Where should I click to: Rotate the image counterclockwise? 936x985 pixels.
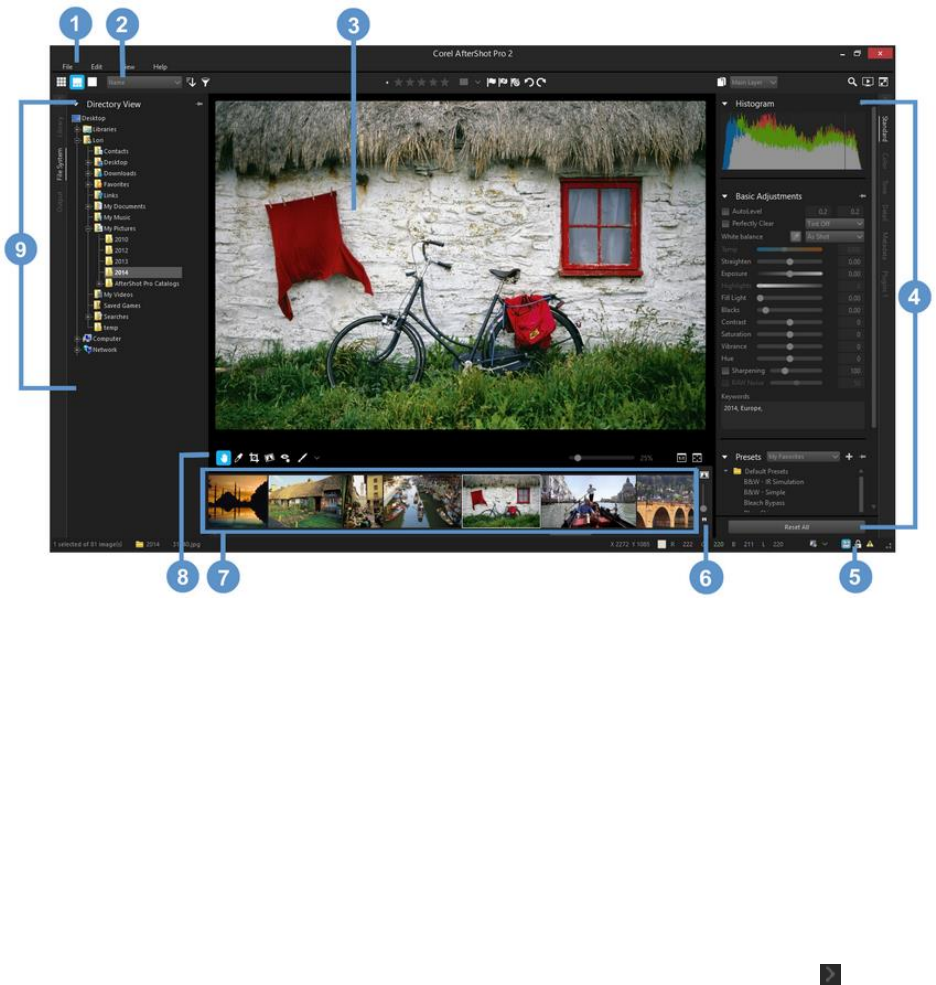(x=529, y=82)
